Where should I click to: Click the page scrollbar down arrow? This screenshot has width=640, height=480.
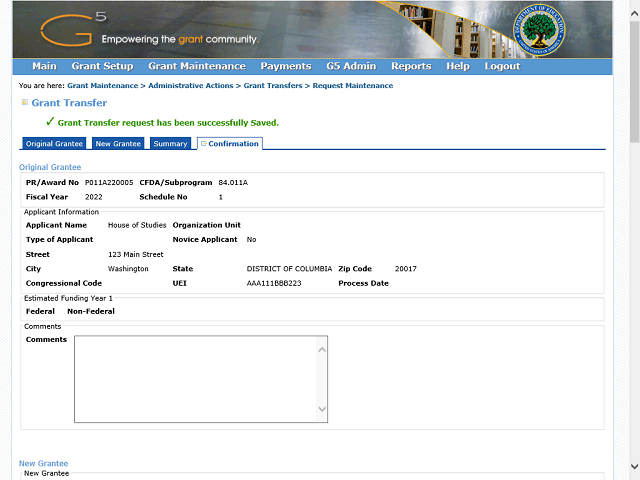pyautogui.click(x=635, y=467)
